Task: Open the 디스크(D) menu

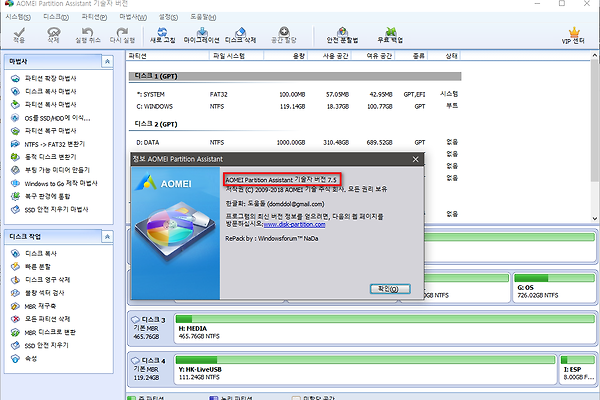Action: [x=56, y=17]
